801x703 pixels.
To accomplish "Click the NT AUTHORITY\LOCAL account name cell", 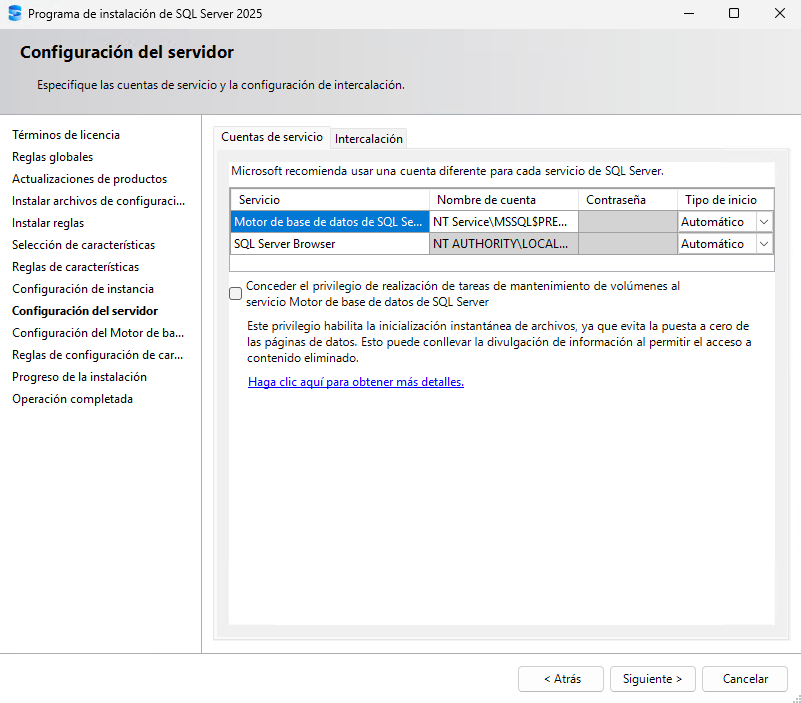I will [504, 244].
